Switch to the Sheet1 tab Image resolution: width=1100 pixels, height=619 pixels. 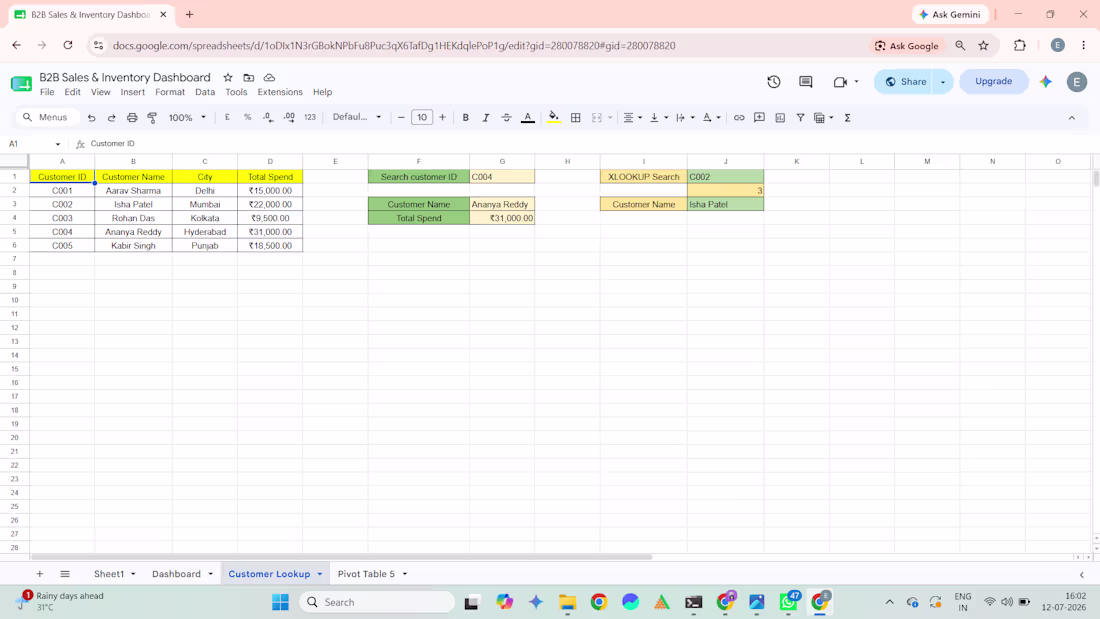(109, 574)
